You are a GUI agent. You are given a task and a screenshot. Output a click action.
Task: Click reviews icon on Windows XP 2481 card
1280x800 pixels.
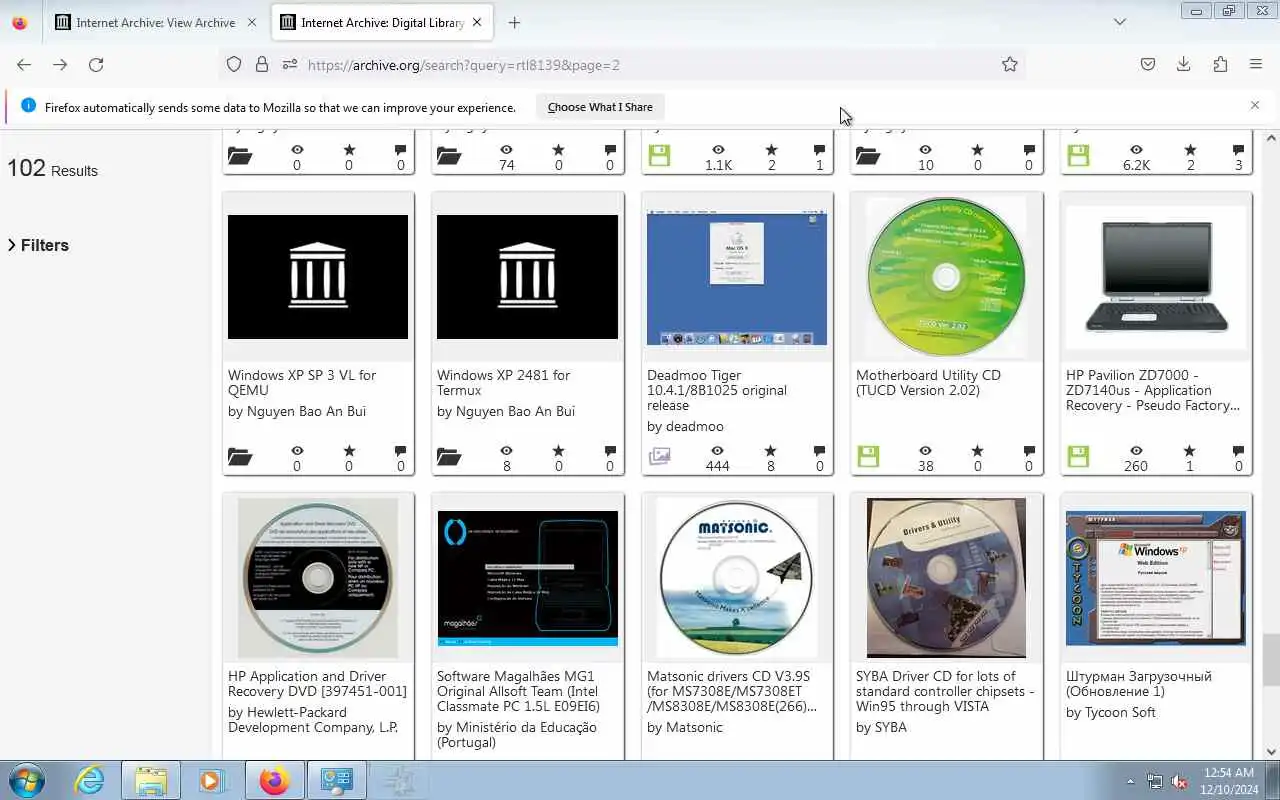coord(610,451)
